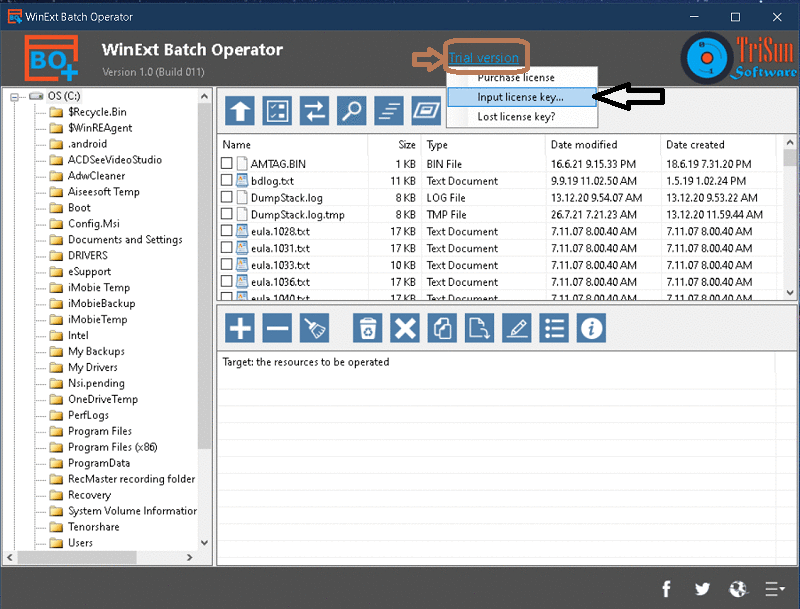Click the upward arrow navigation icon
The width and height of the screenshot is (800, 609).
pyautogui.click(x=239, y=110)
